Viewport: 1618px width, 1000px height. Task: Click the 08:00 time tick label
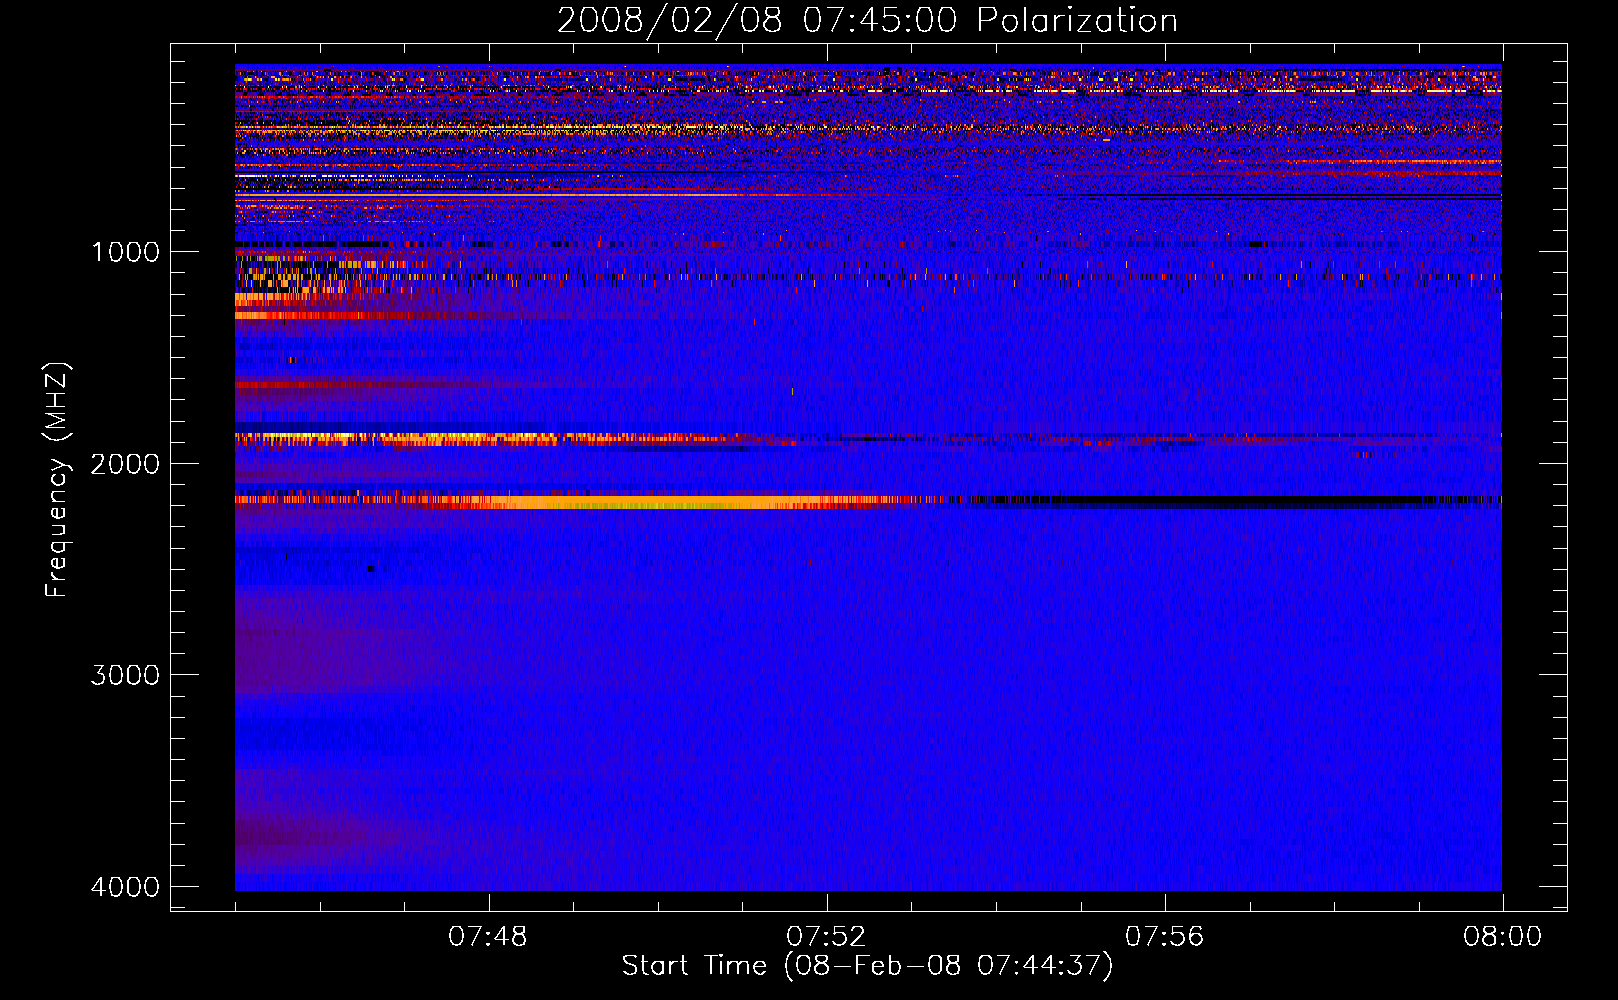pos(1502,937)
